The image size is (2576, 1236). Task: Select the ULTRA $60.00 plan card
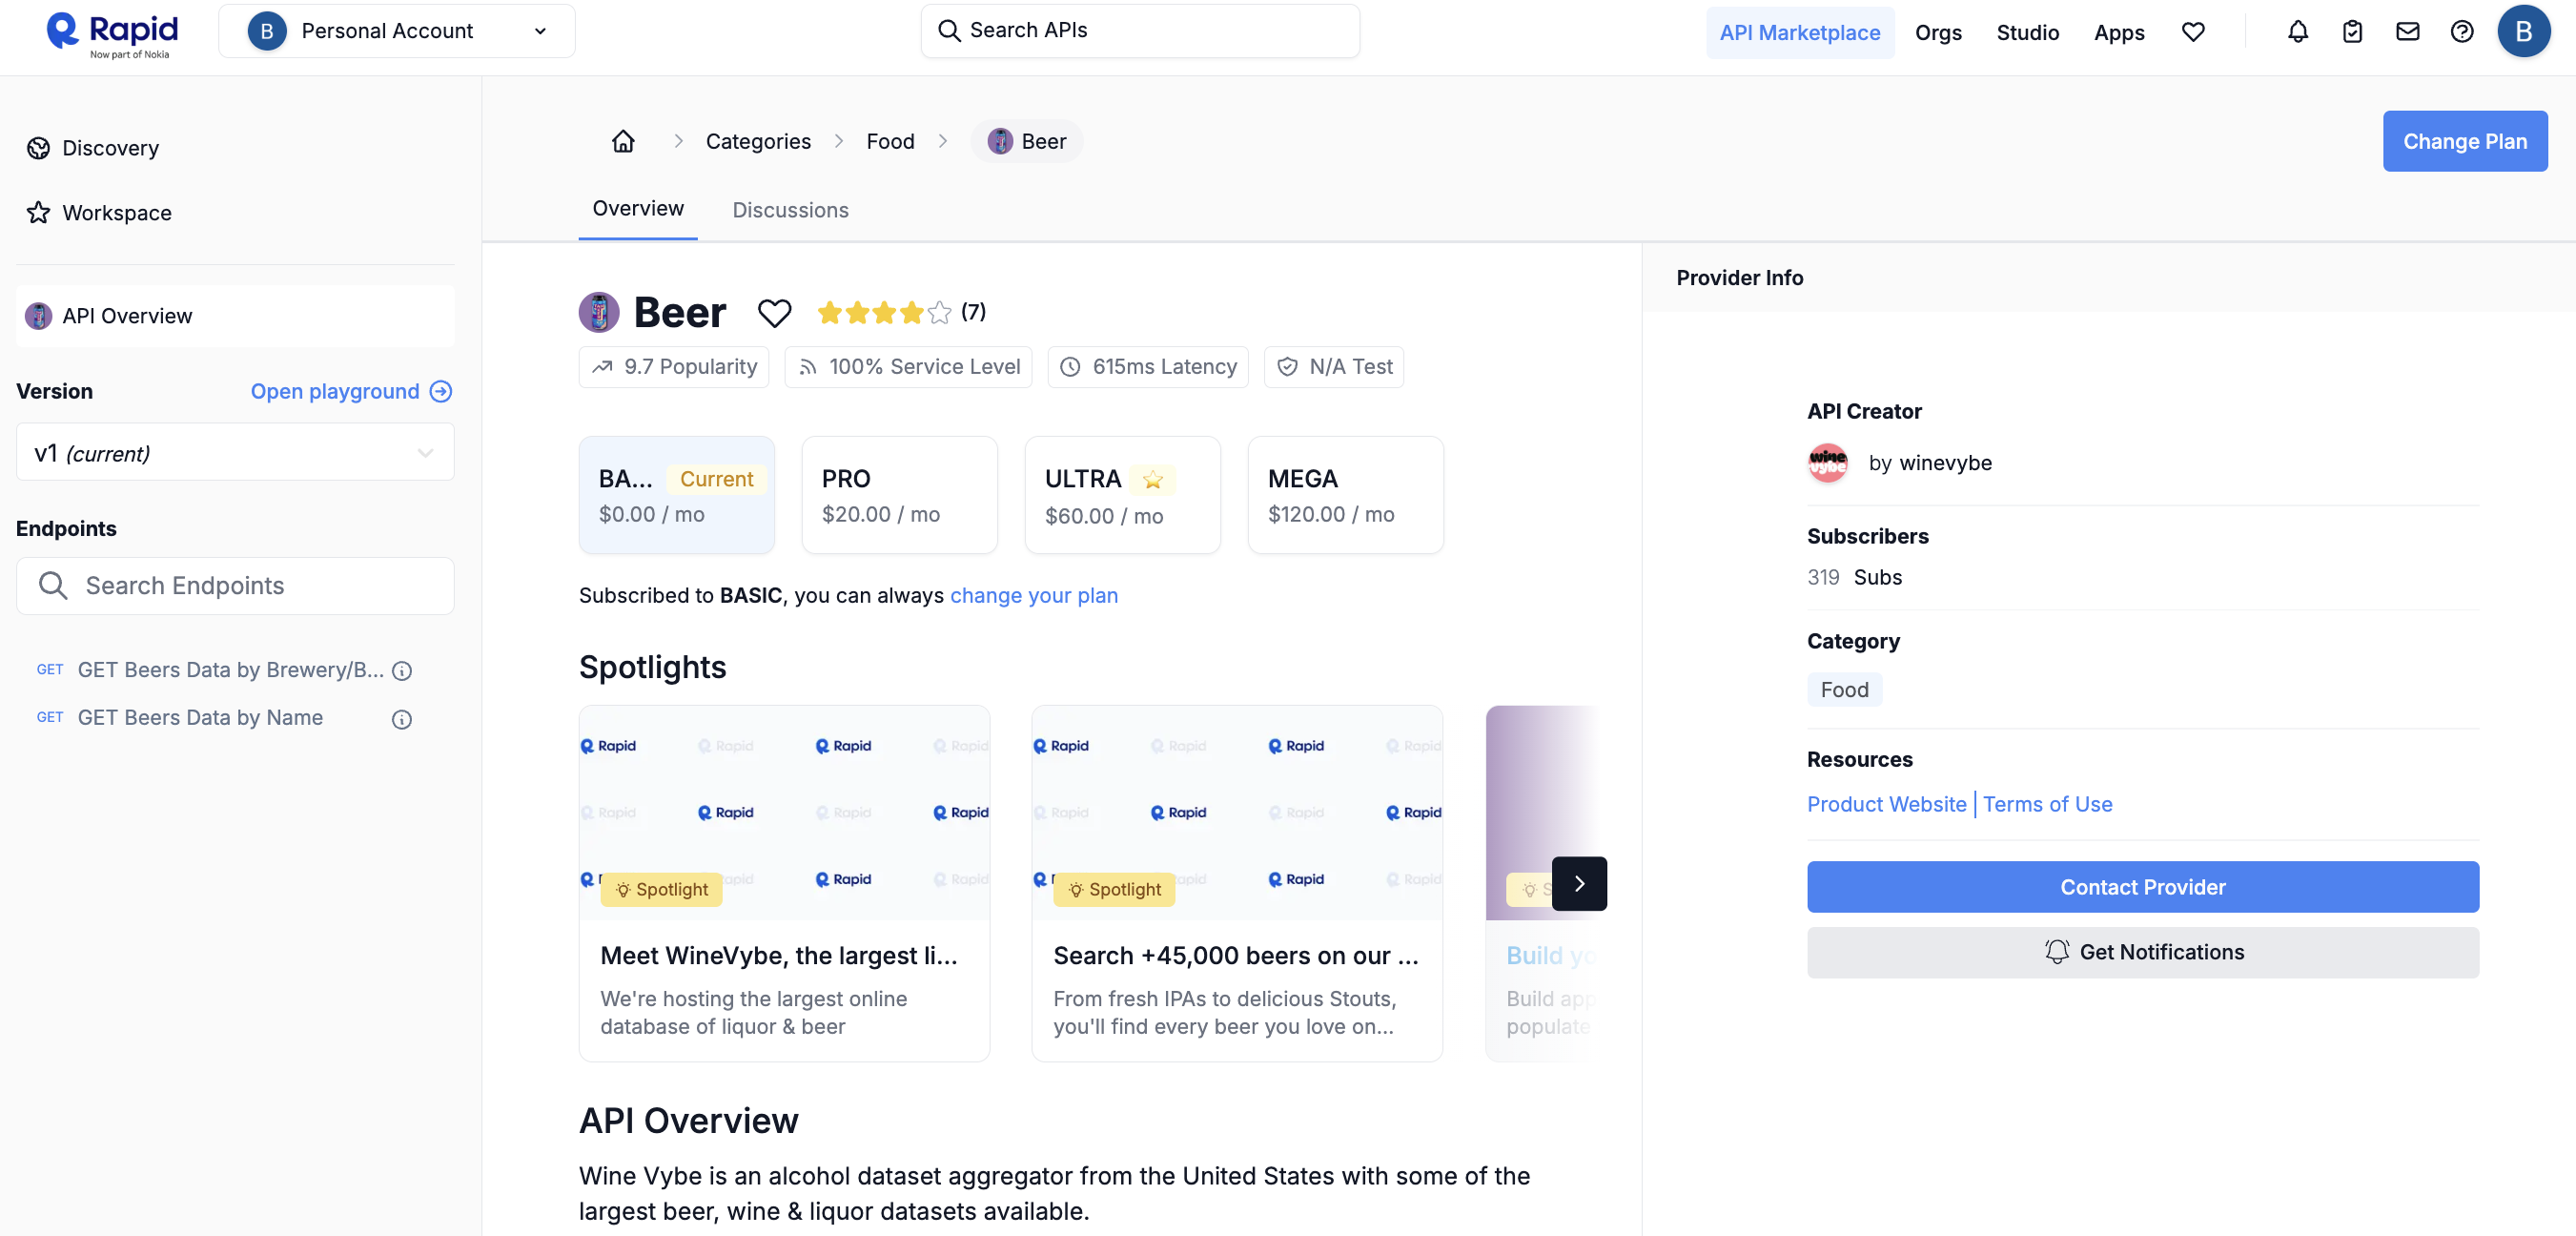coord(1122,494)
